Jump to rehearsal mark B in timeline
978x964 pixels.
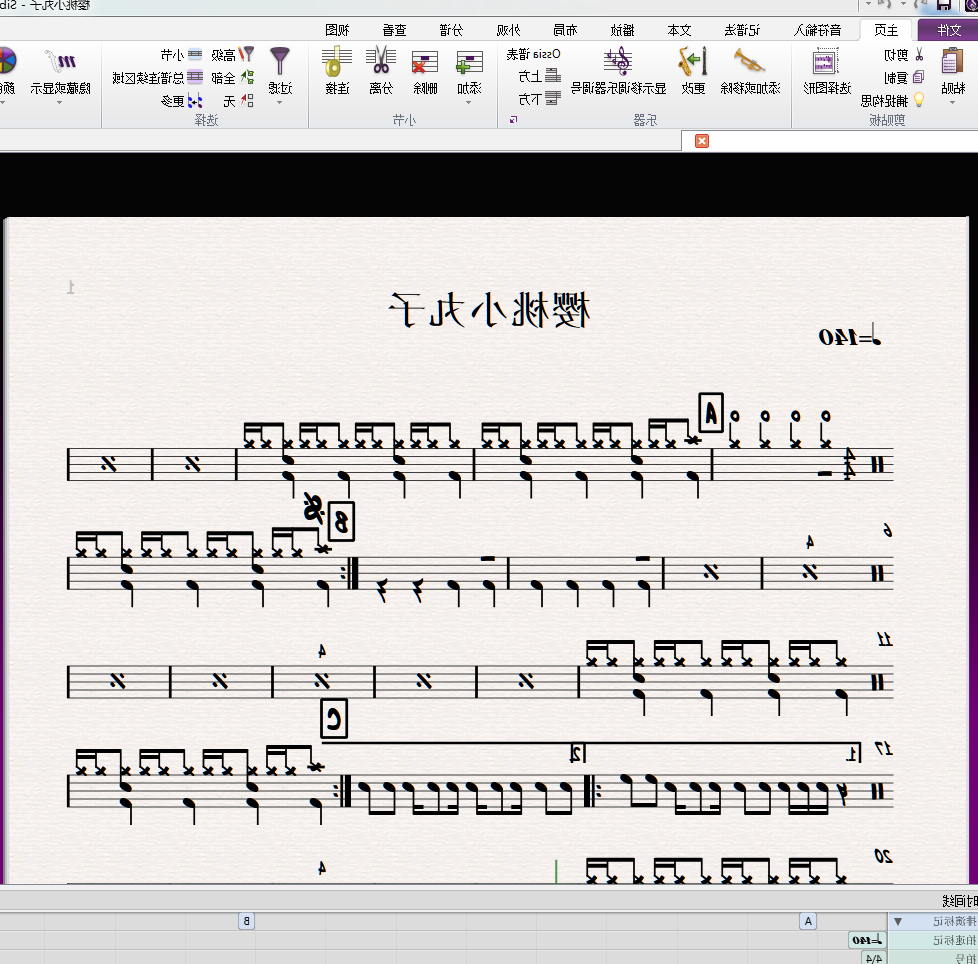tap(246, 921)
